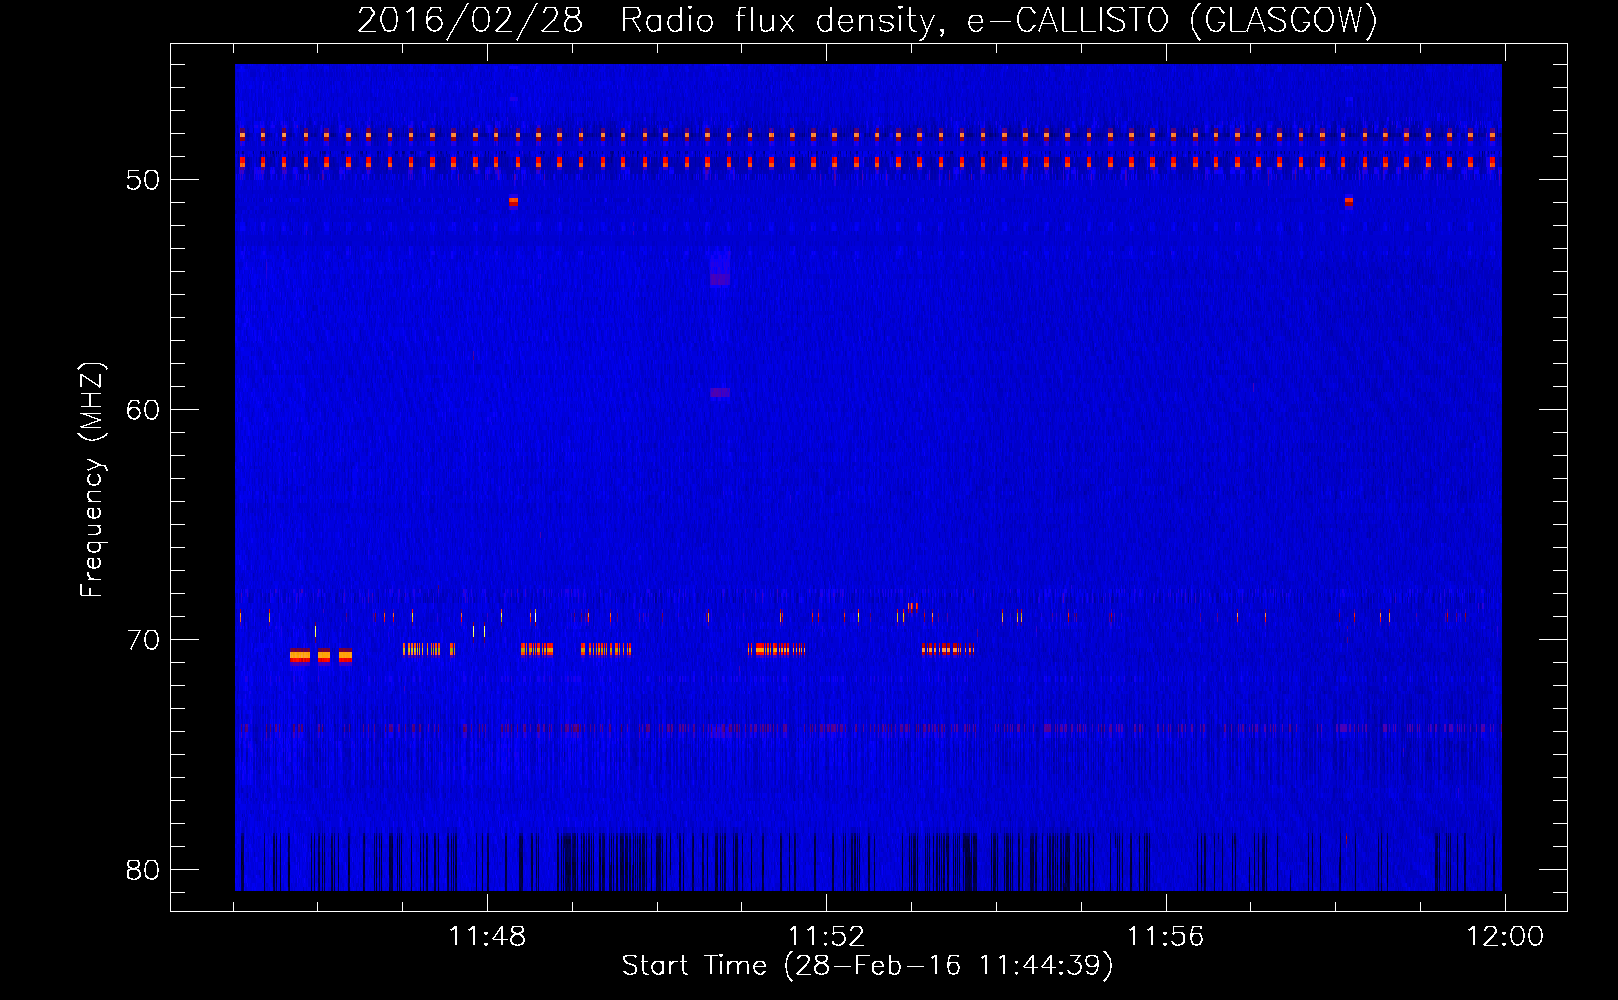Viewport: 1618px width, 1000px height.
Task: Click the '70' frequency tick label
Action: click(143, 640)
